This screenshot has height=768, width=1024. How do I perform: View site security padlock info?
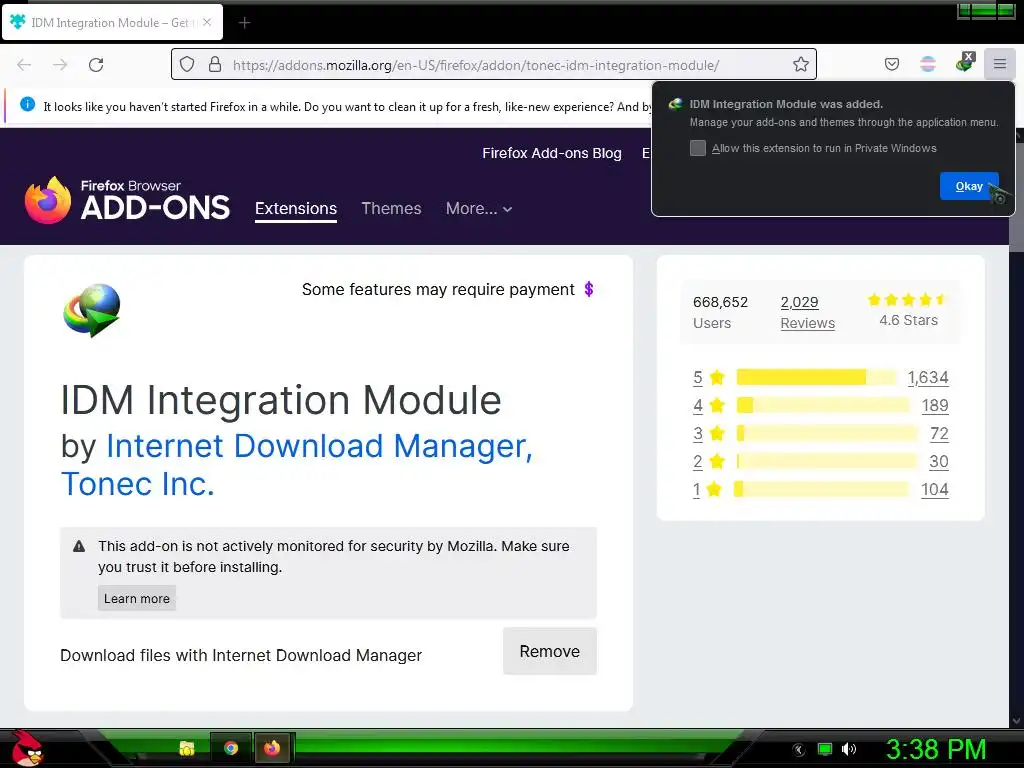pyautogui.click(x=215, y=64)
